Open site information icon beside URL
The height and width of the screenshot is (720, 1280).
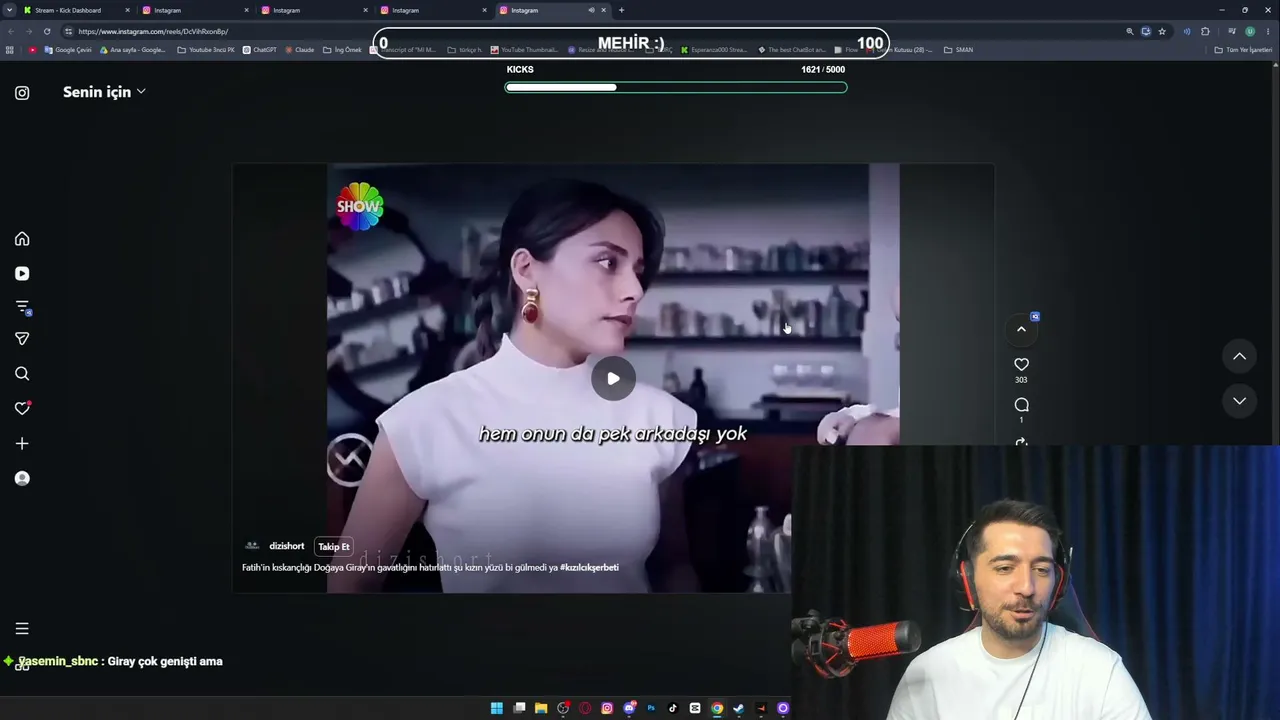pyautogui.click(x=68, y=31)
